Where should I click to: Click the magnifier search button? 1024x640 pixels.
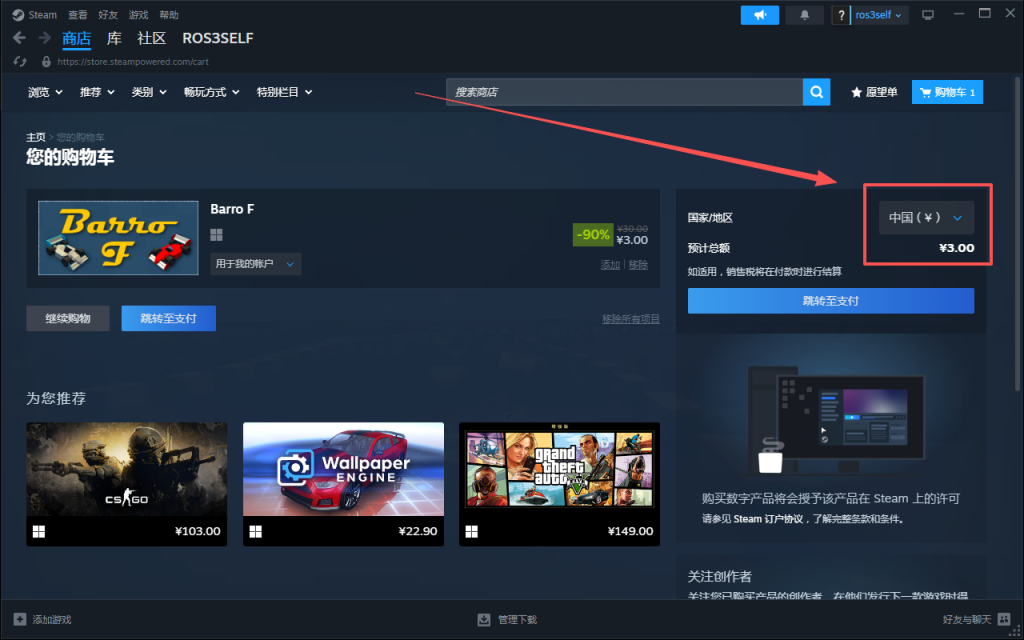816,92
